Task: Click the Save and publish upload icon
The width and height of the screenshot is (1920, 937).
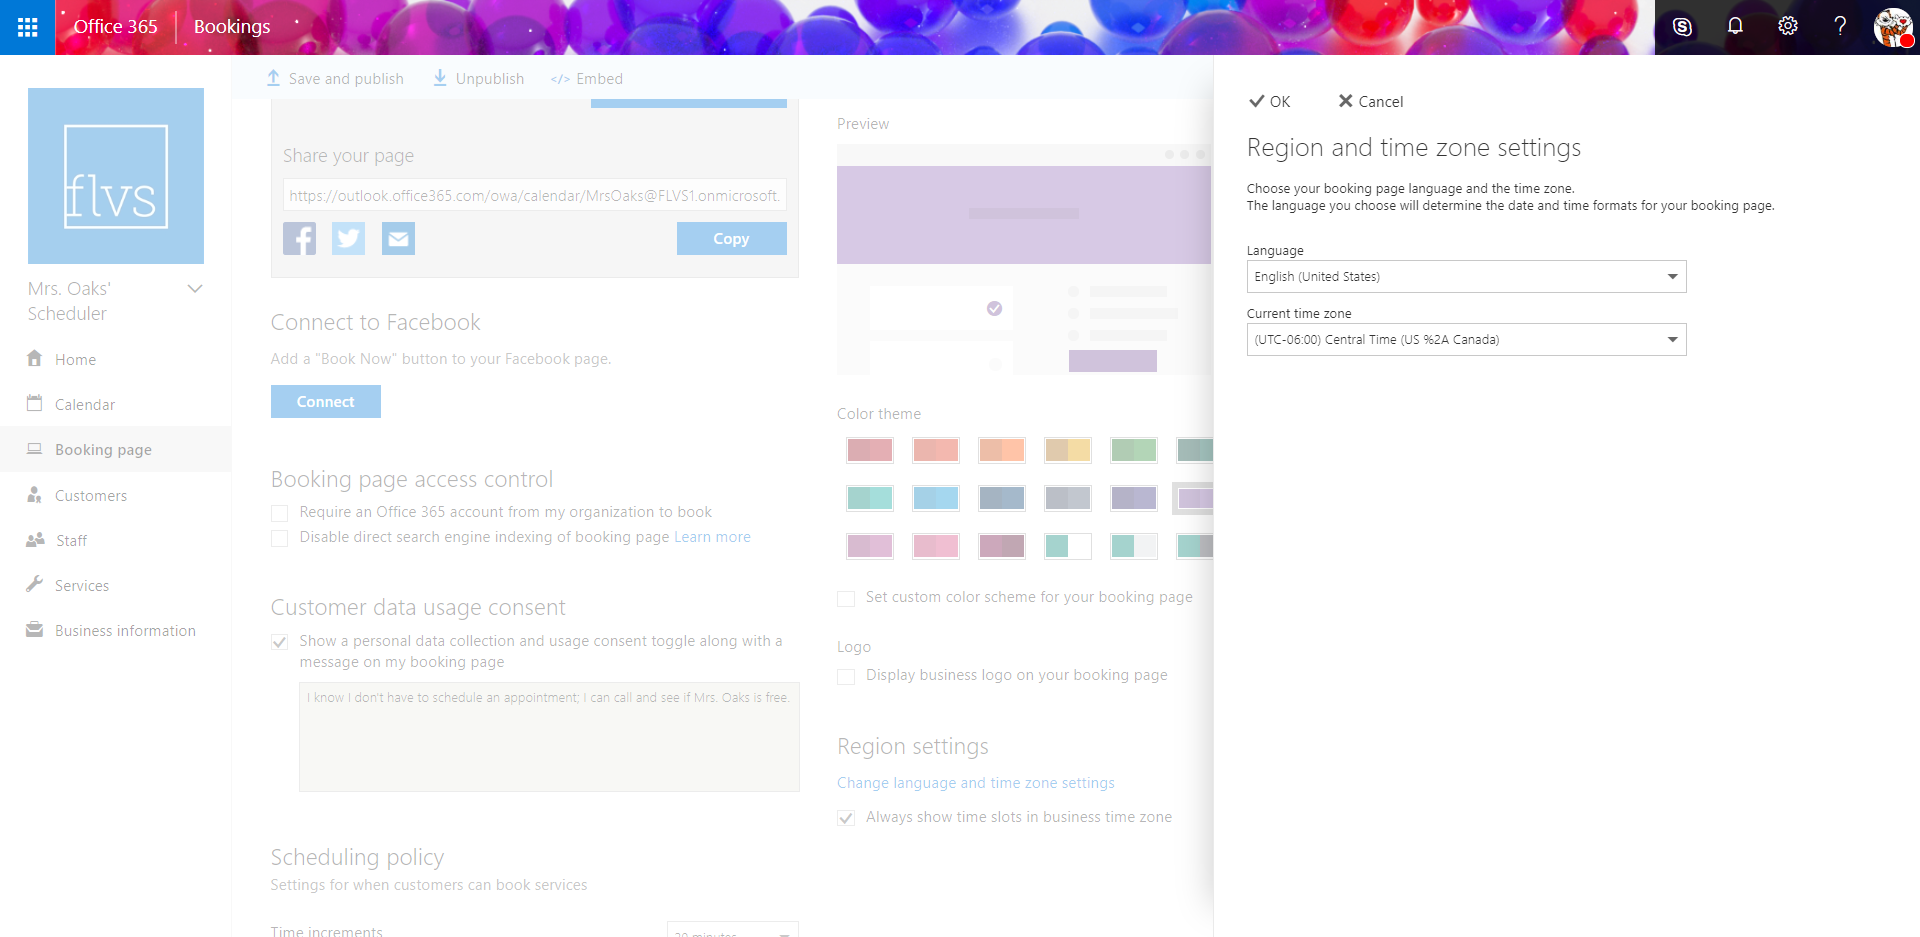Action: tap(273, 78)
